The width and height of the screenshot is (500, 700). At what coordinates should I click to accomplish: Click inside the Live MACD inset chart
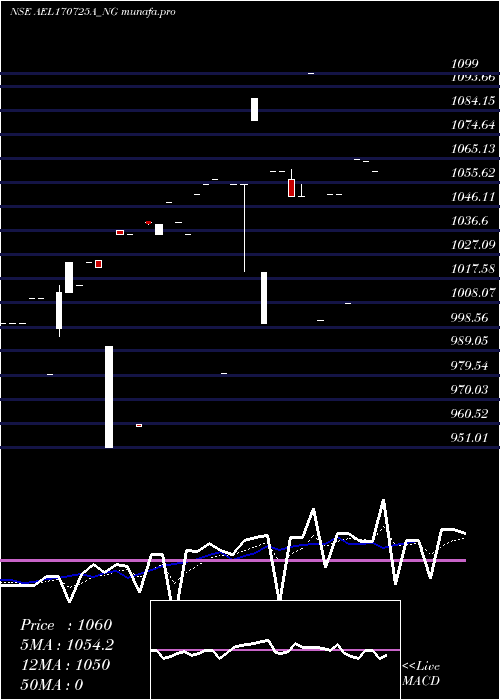(x=275, y=650)
